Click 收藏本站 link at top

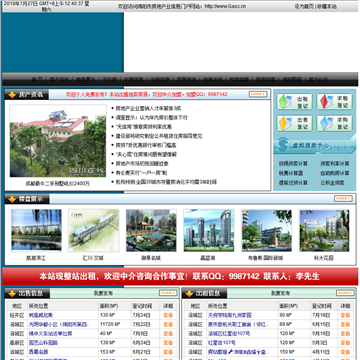[327, 6]
